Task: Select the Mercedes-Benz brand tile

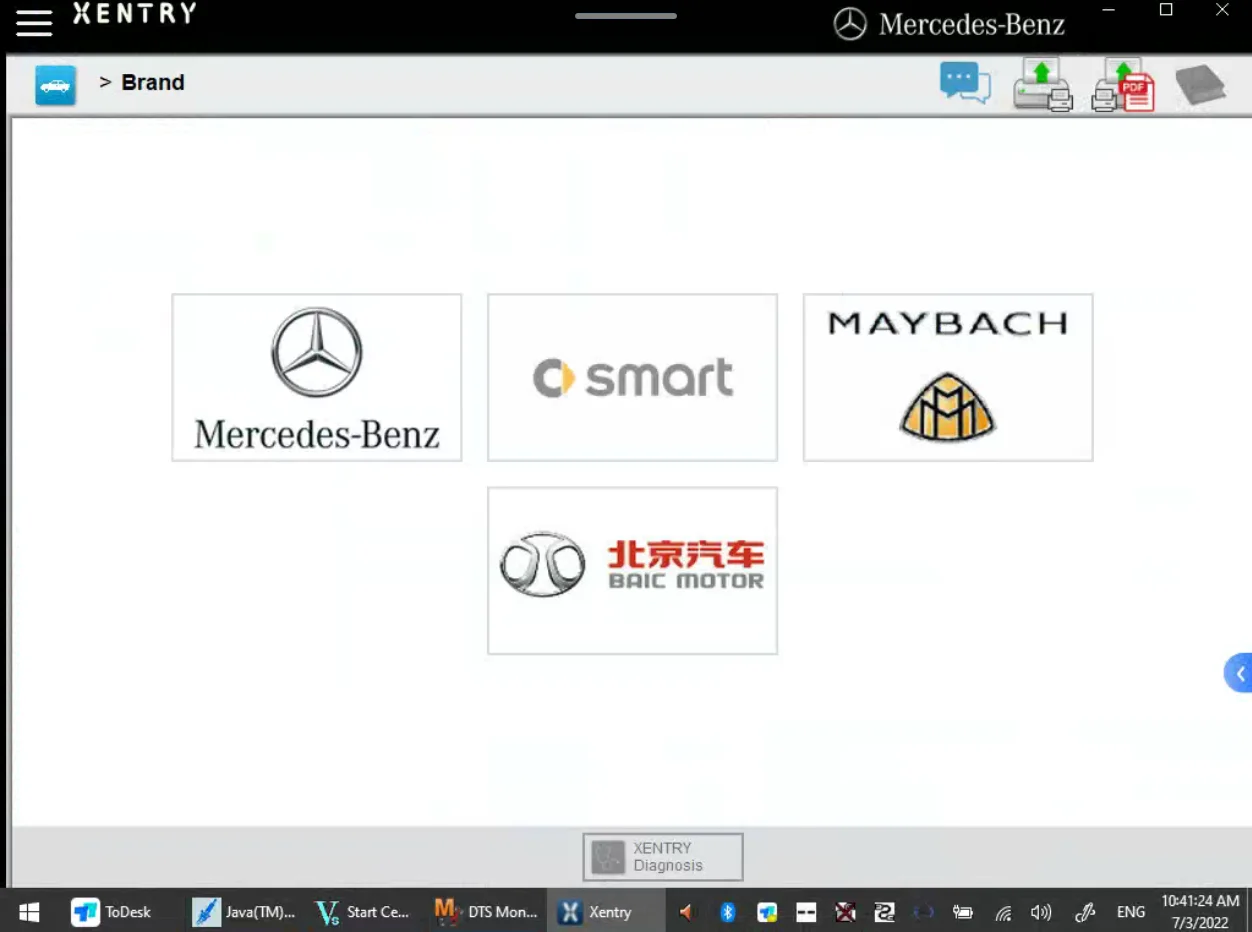Action: [x=317, y=377]
